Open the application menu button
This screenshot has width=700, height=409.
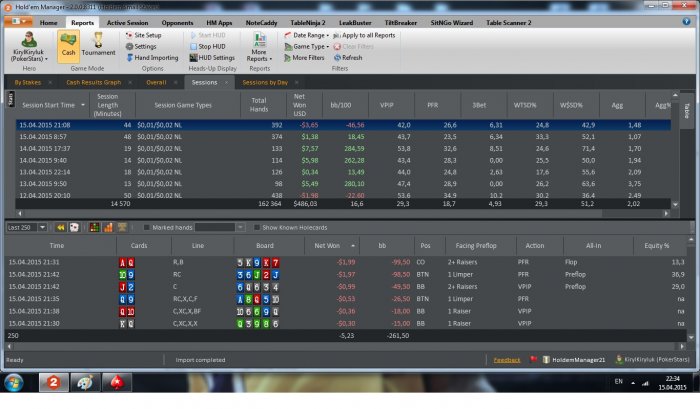[x=18, y=21]
